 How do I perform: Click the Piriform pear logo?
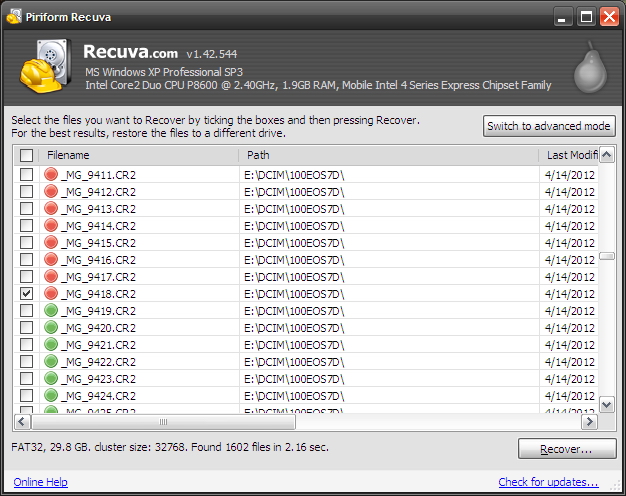pos(590,67)
